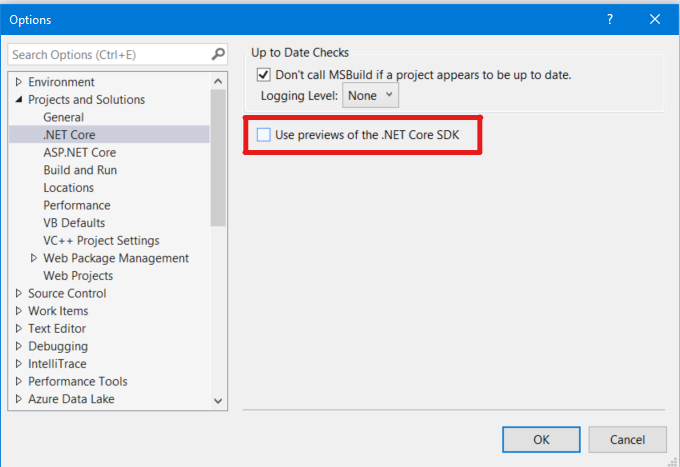The image size is (680, 467).
Task: Collapse Projects and Solutions node
Action: [18, 100]
